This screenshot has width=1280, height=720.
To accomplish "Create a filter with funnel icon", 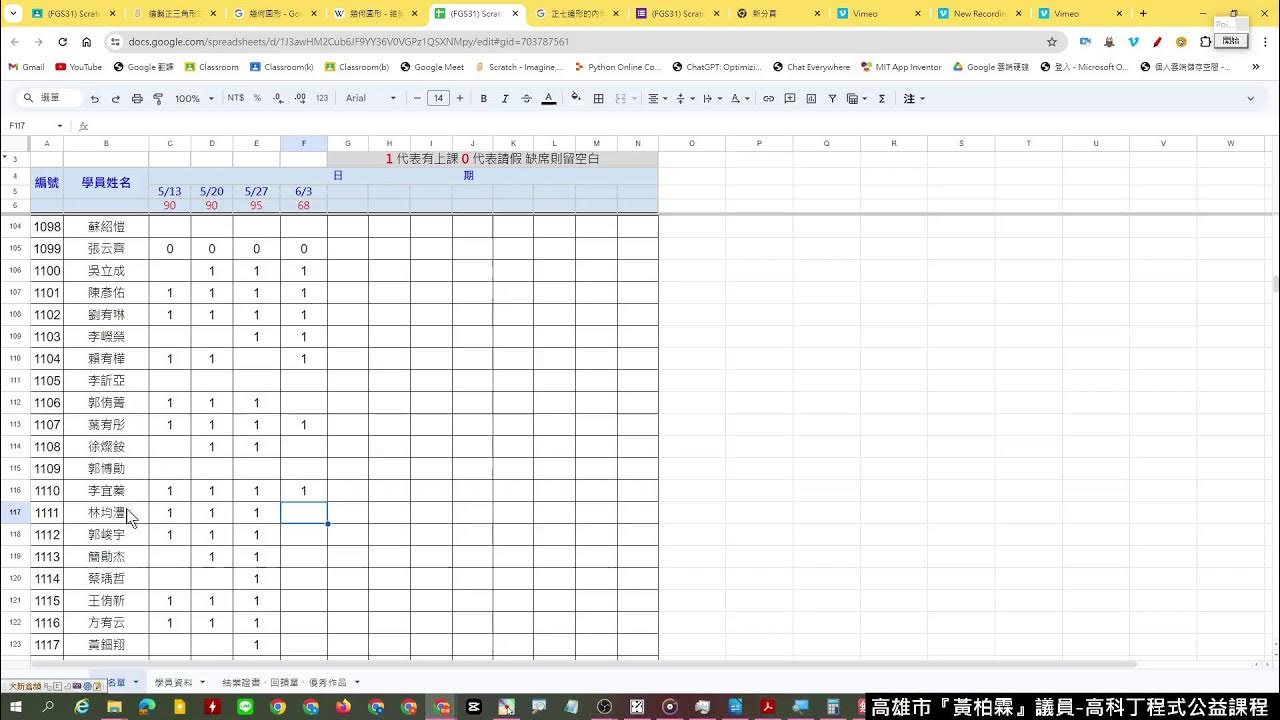I will tap(832, 98).
